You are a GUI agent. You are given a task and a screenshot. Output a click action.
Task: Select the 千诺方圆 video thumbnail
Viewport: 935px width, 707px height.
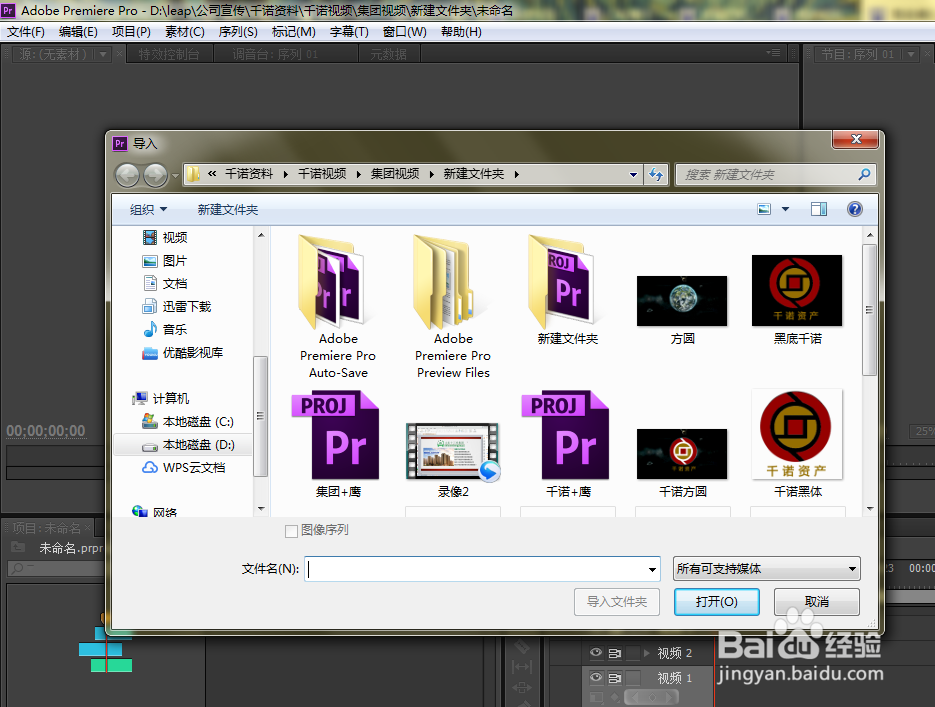(682, 454)
